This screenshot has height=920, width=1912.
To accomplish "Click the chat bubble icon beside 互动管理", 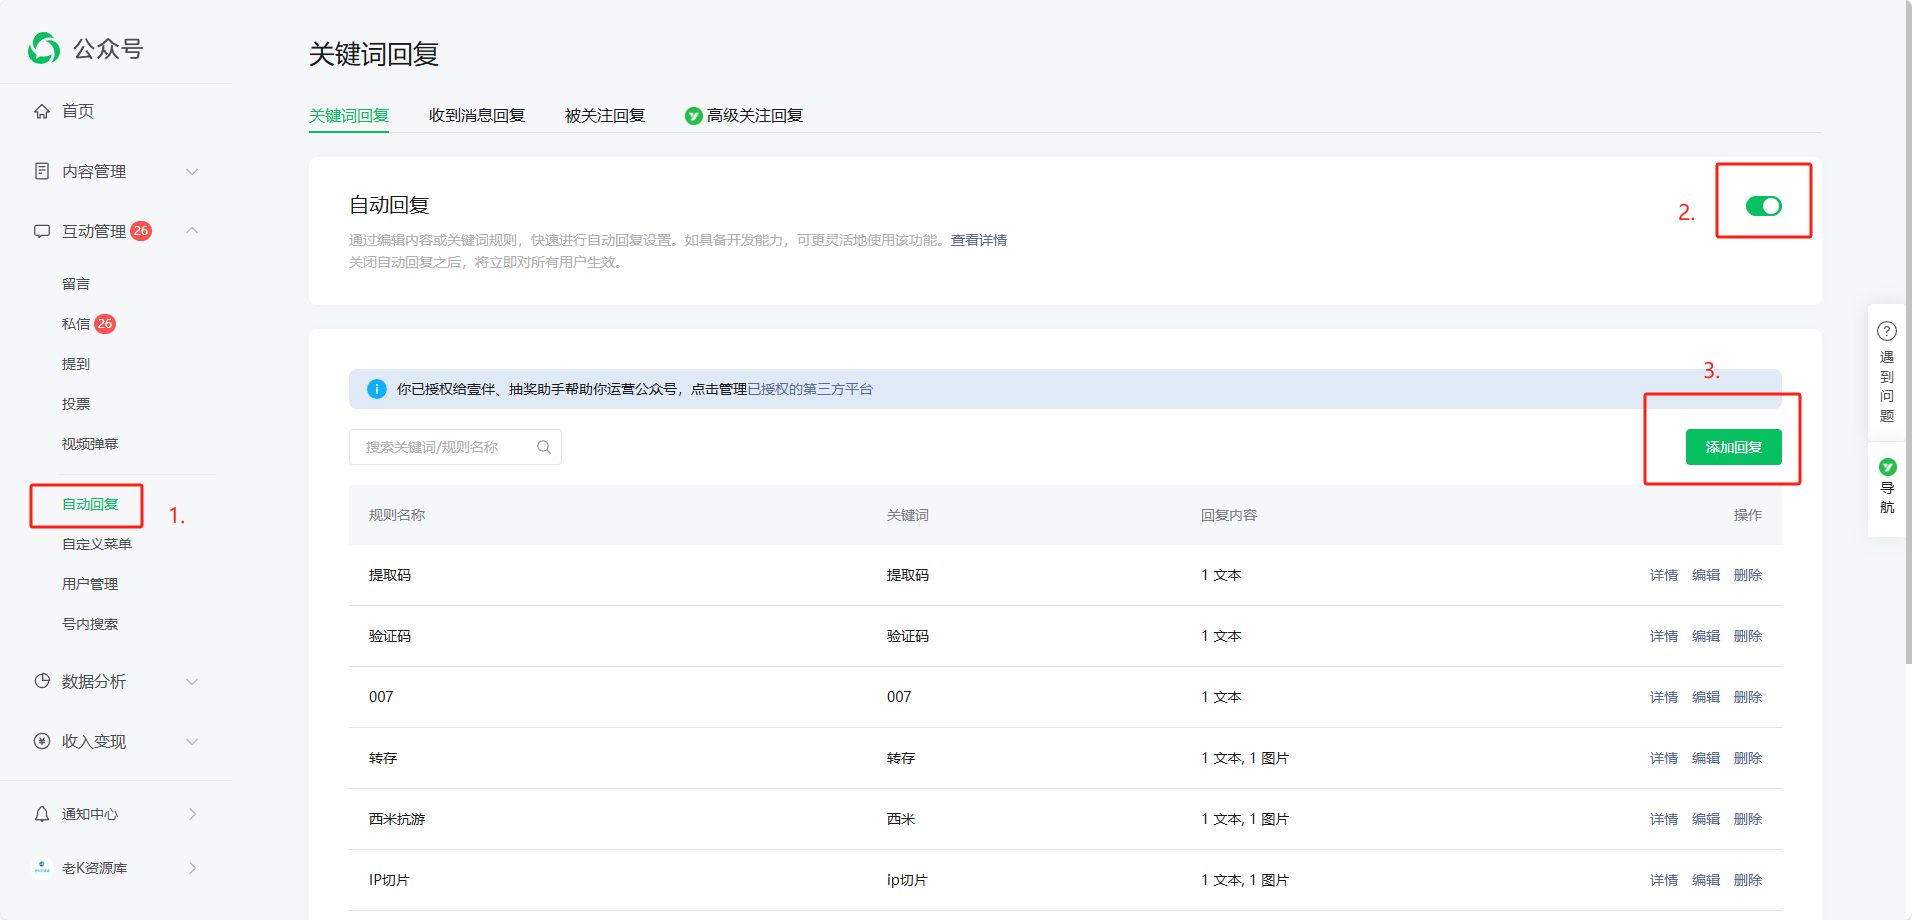I will click(42, 231).
